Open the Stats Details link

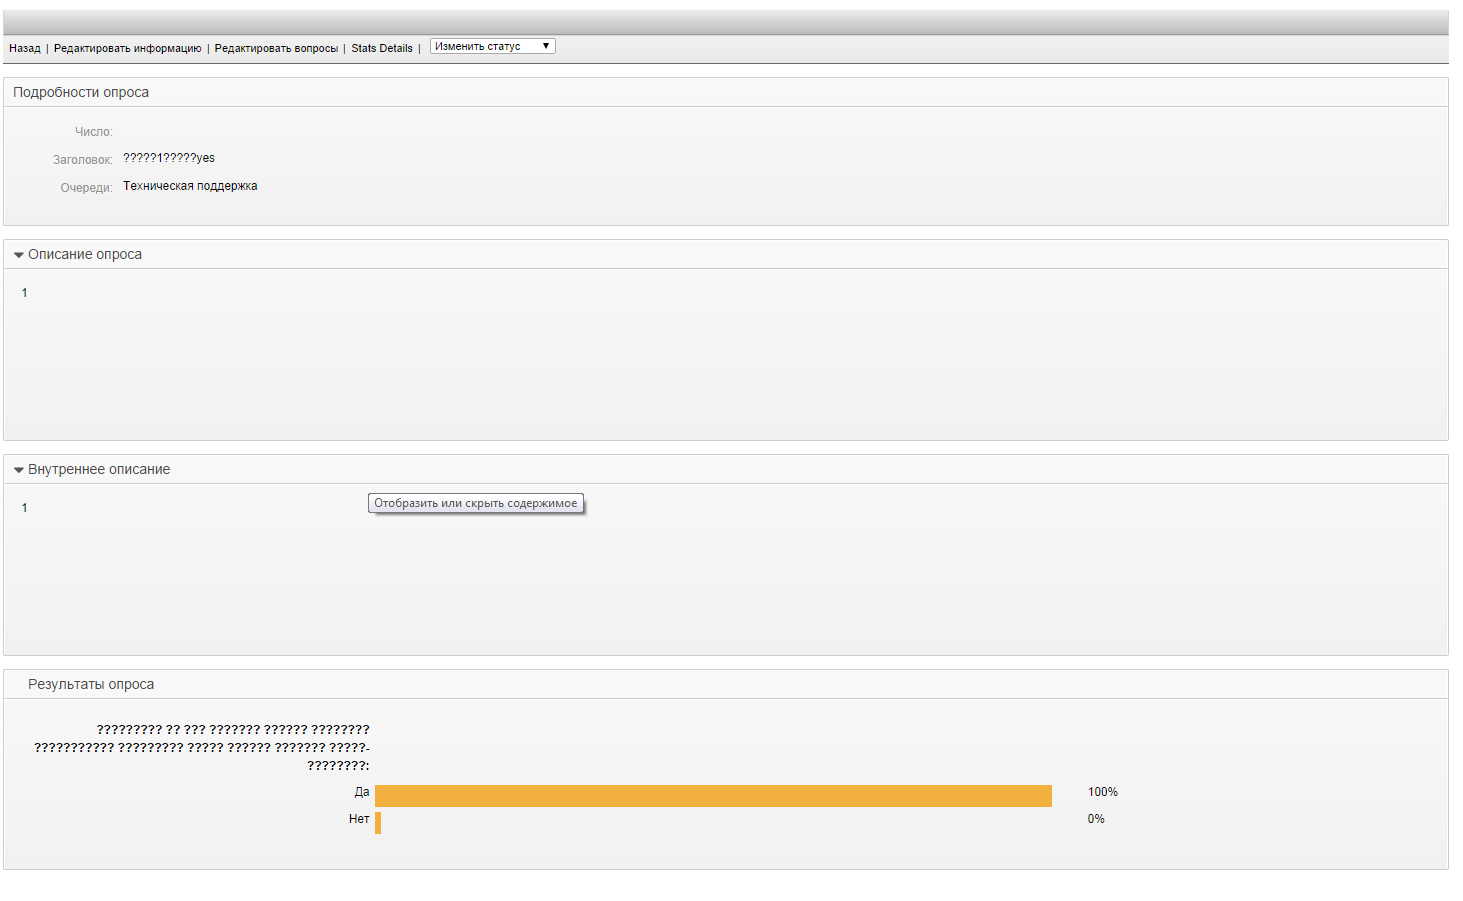pyautogui.click(x=382, y=48)
